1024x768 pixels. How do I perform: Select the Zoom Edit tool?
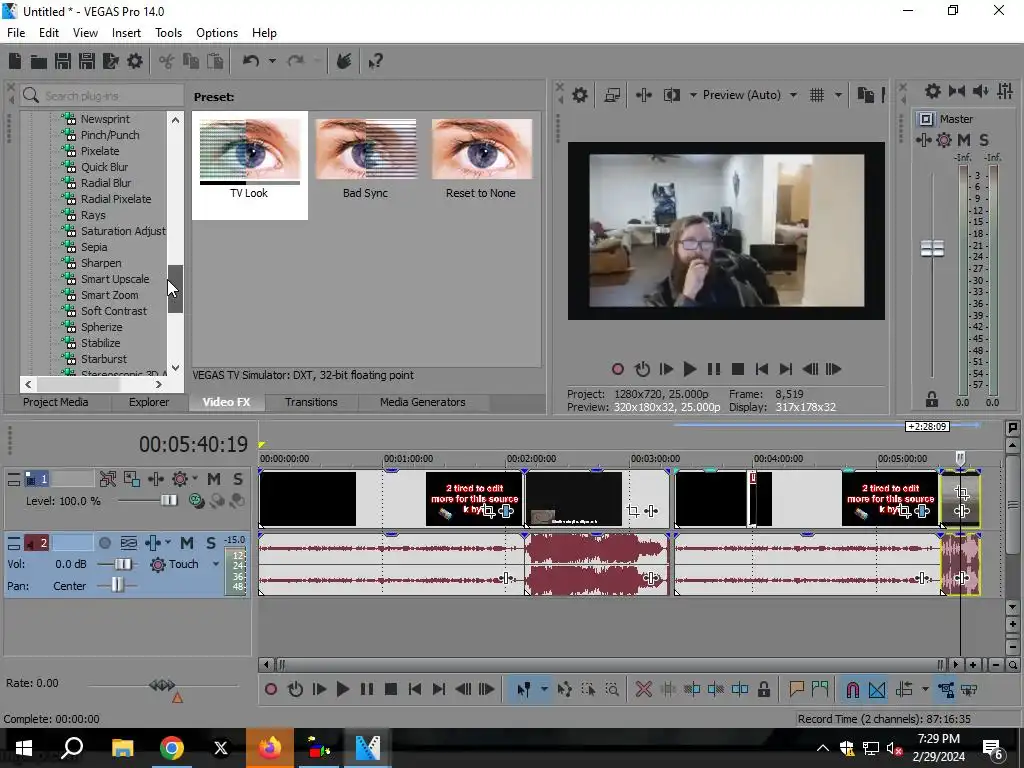612,689
